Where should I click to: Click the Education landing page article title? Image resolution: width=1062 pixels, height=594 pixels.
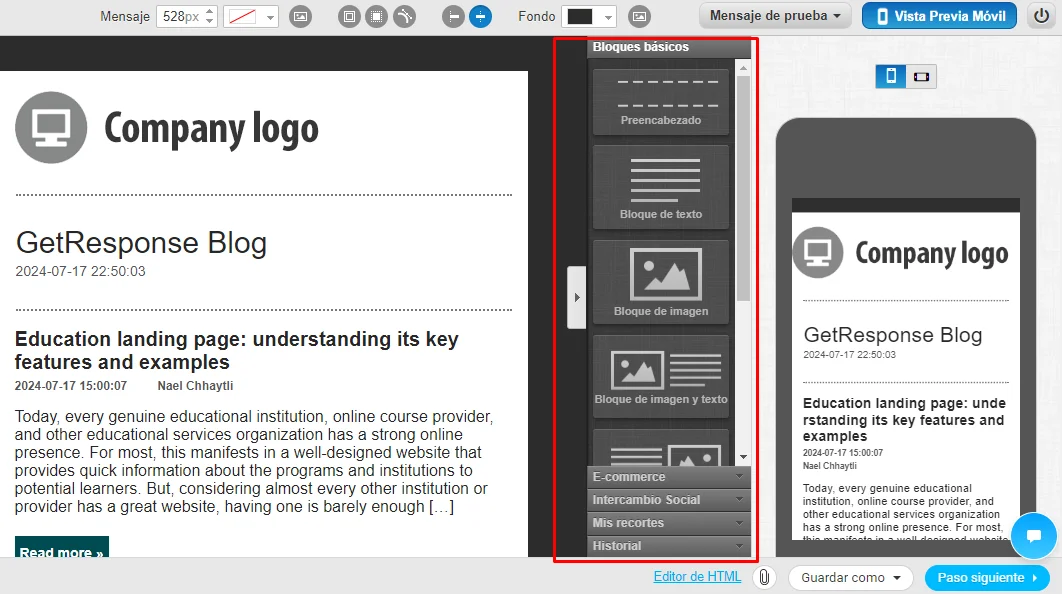click(236, 350)
